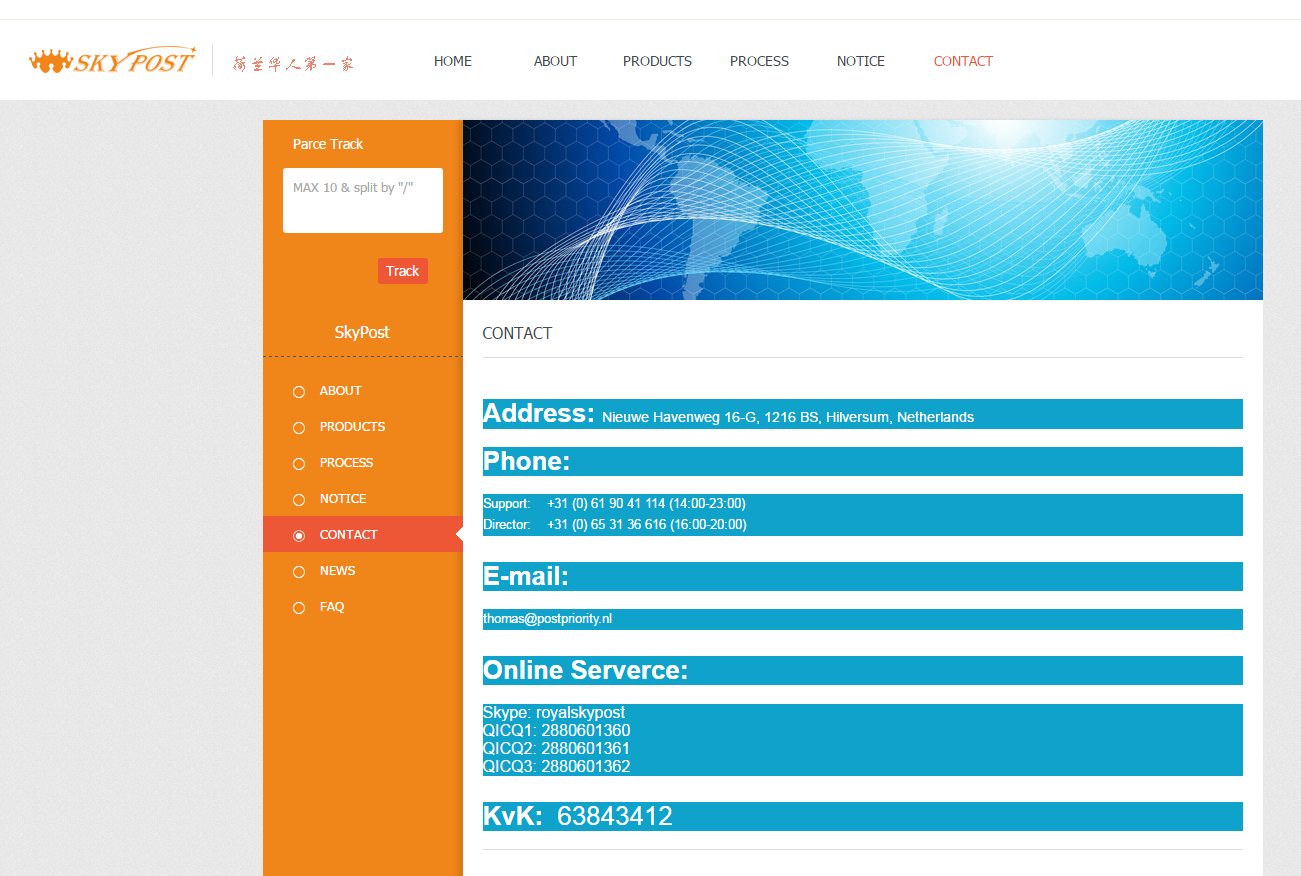
Task: Go to PRODUCTS in top navigation
Action: (x=657, y=61)
